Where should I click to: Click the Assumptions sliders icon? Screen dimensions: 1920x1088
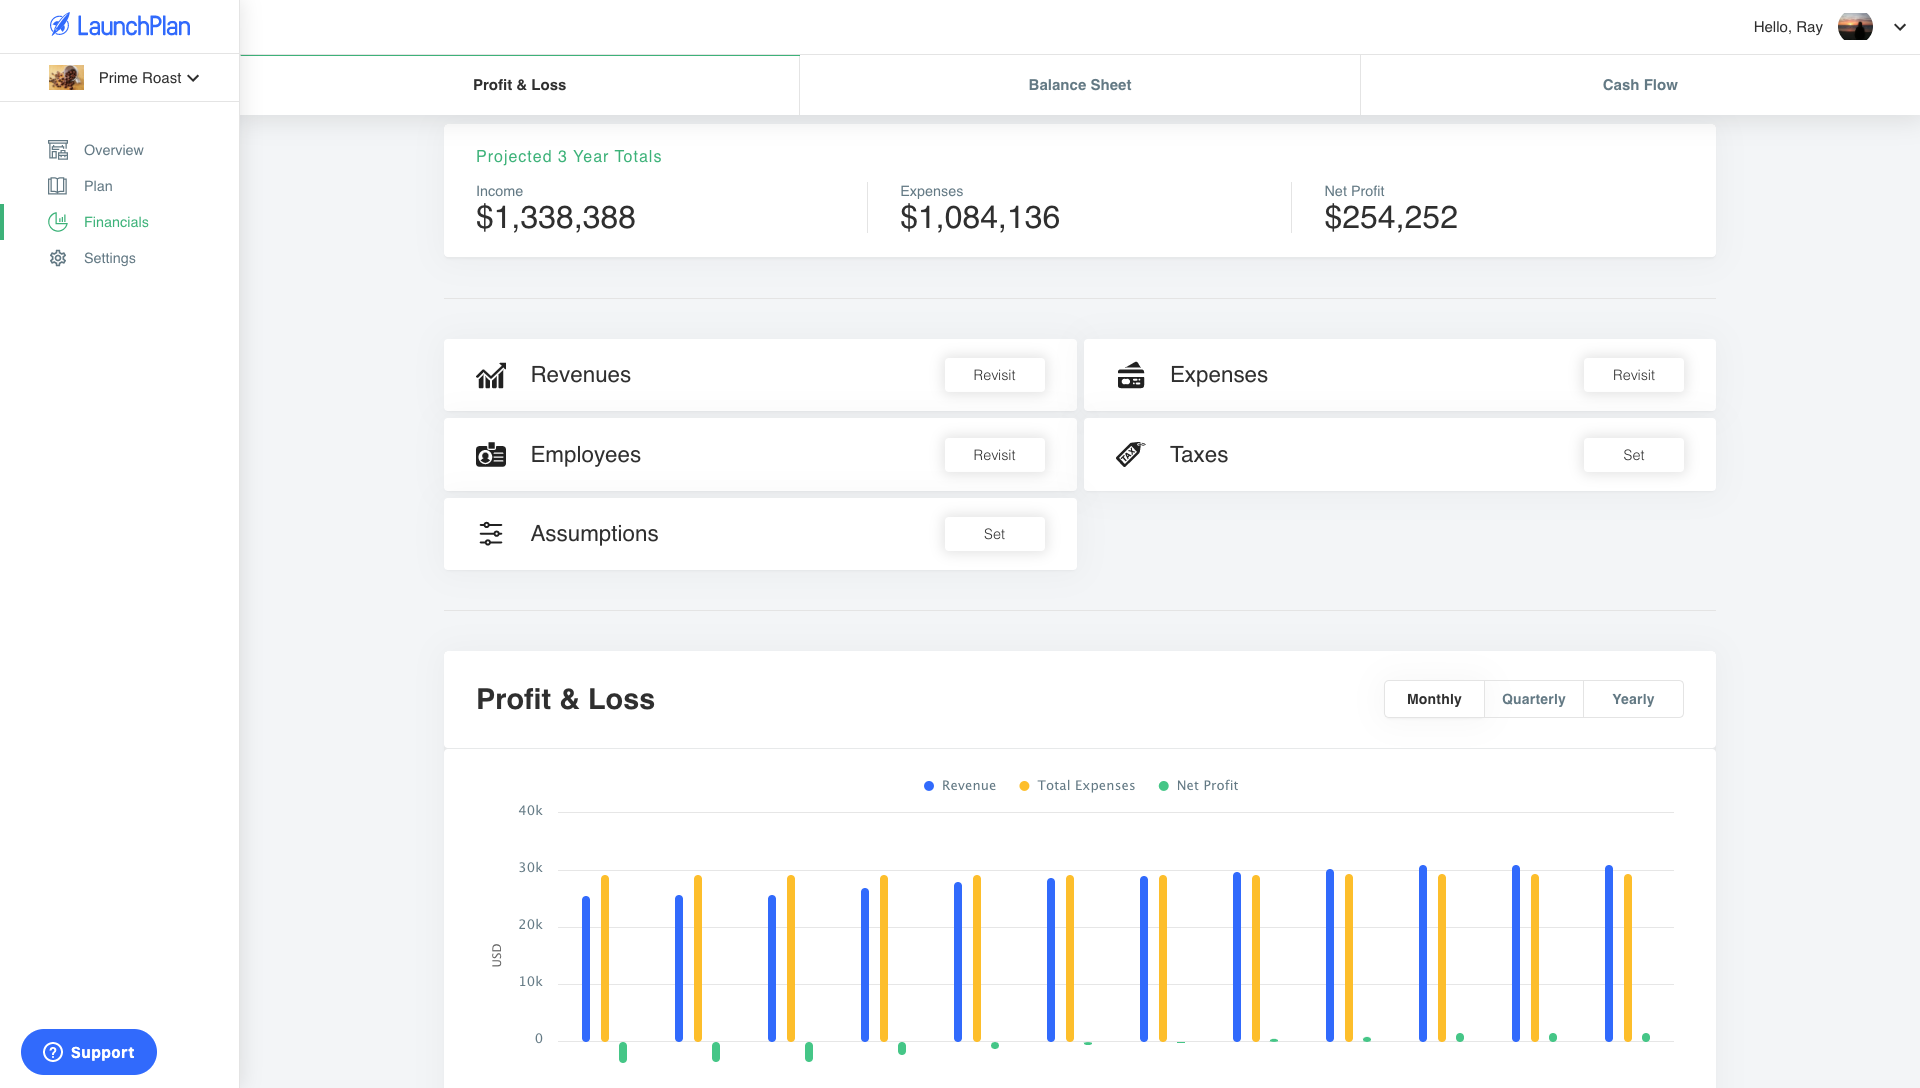click(x=491, y=534)
